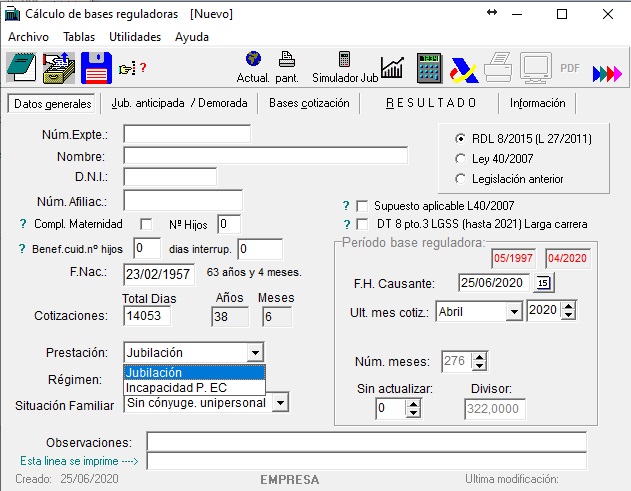Image resolution: width=631 pixels, height=491 pixels.
Task: Click the D.N.I. input field
Action: tap(170, 177)
